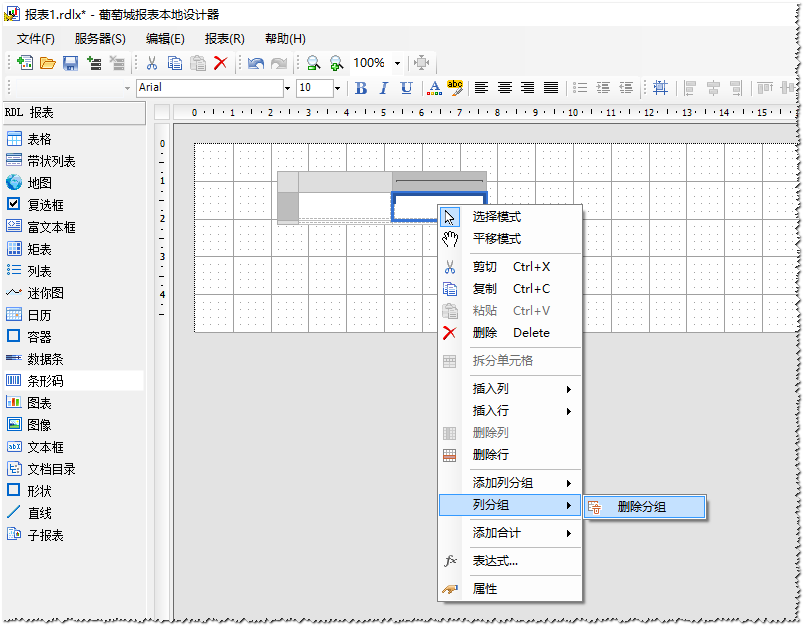810x632 pixels.
Task: Toggle italic formatting
Action: (384, 88)
